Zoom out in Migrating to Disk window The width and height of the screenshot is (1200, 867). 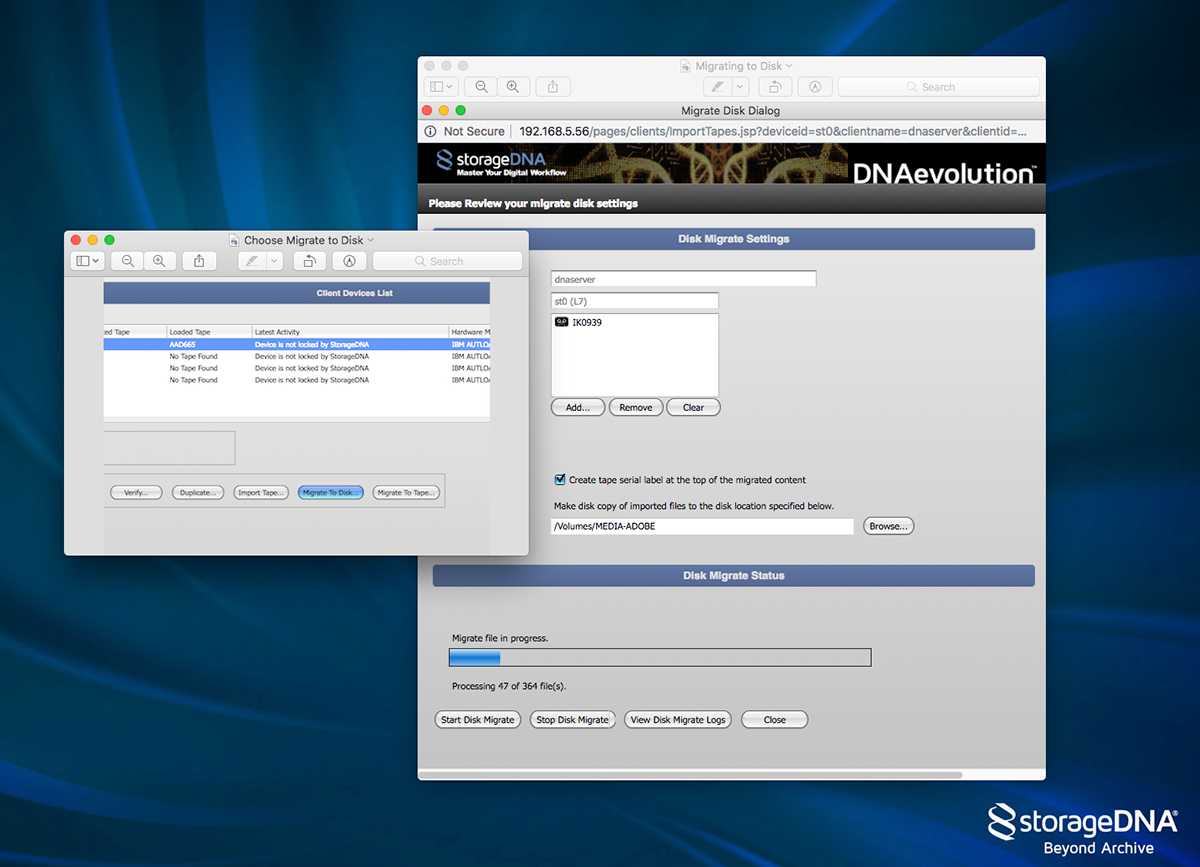click(481, 87)
